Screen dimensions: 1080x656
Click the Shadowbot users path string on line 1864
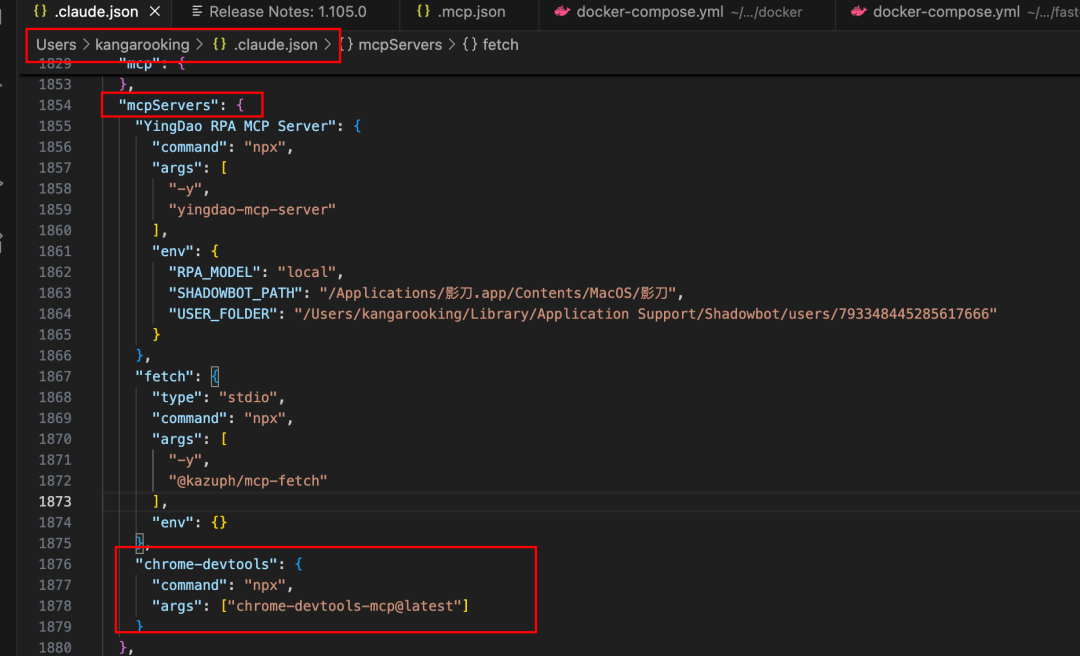click(645, 314)
